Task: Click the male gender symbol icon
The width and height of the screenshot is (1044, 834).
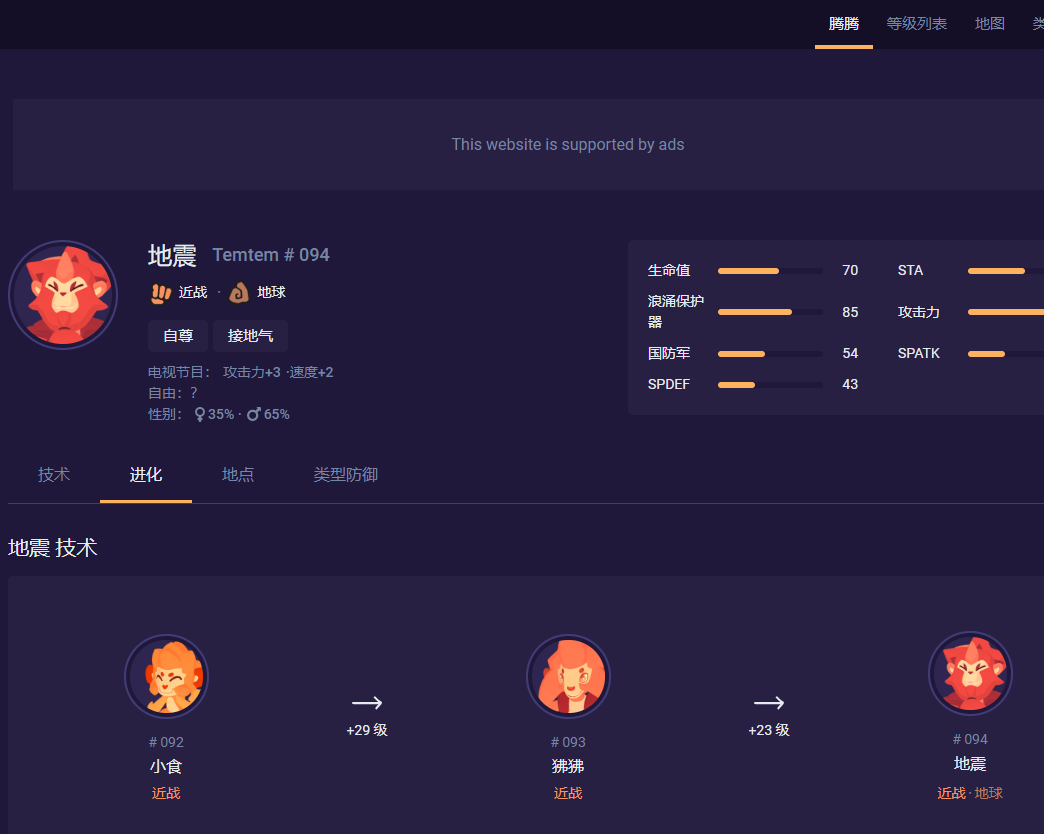Action: coord(253,413)
